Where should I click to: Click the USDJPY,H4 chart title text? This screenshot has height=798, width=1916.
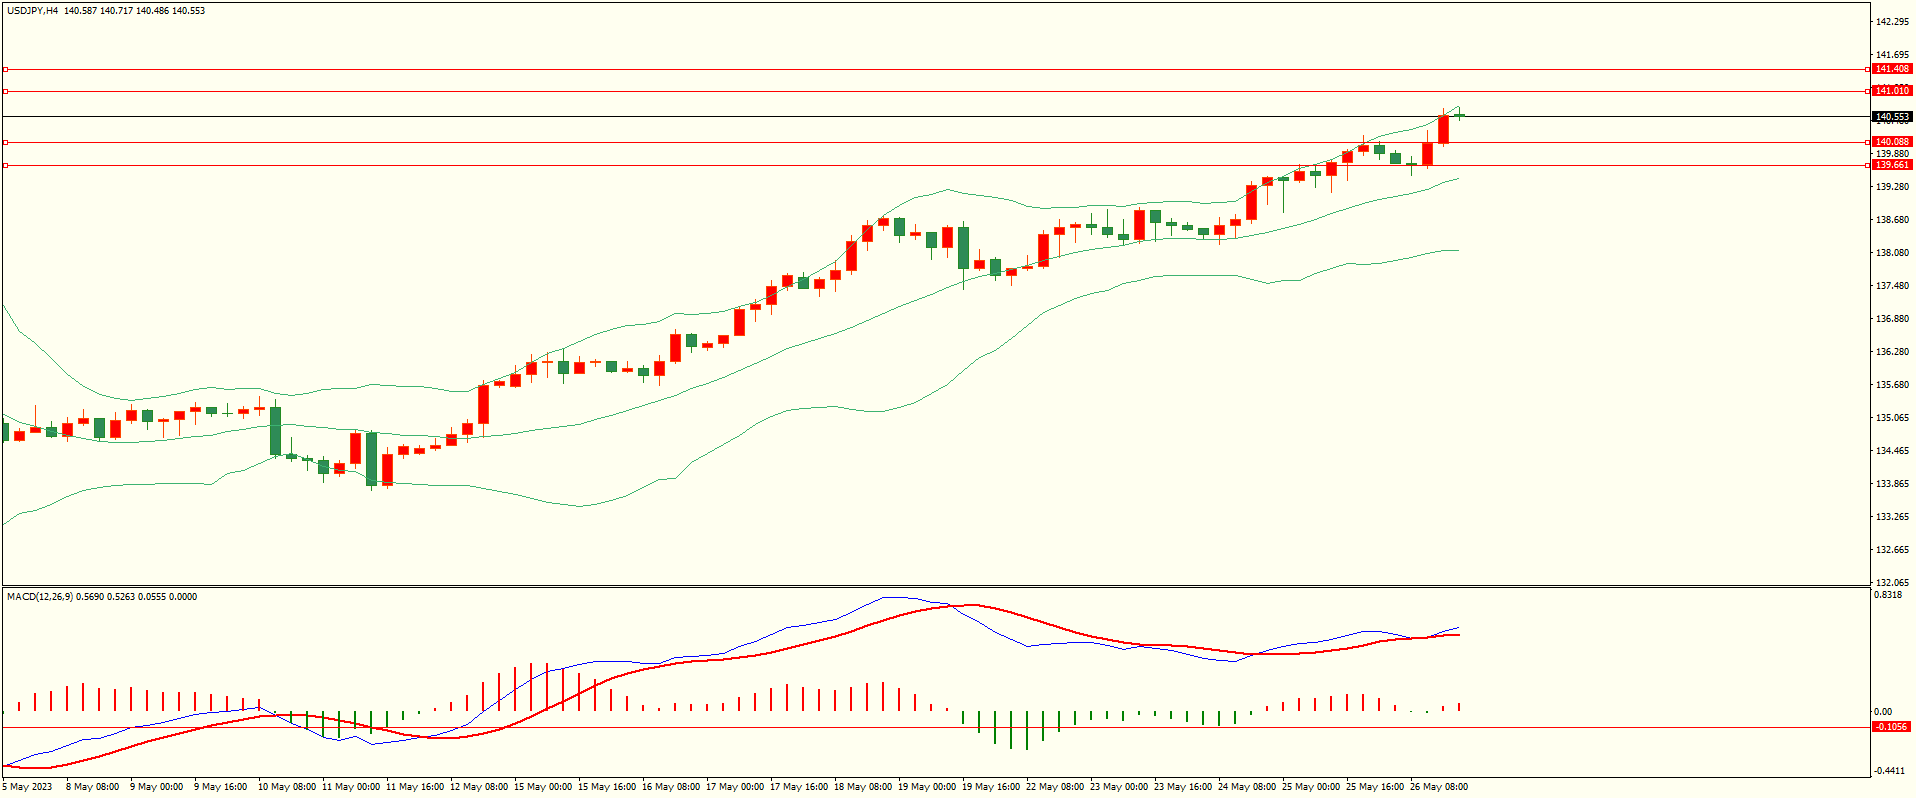coord(32,11)
